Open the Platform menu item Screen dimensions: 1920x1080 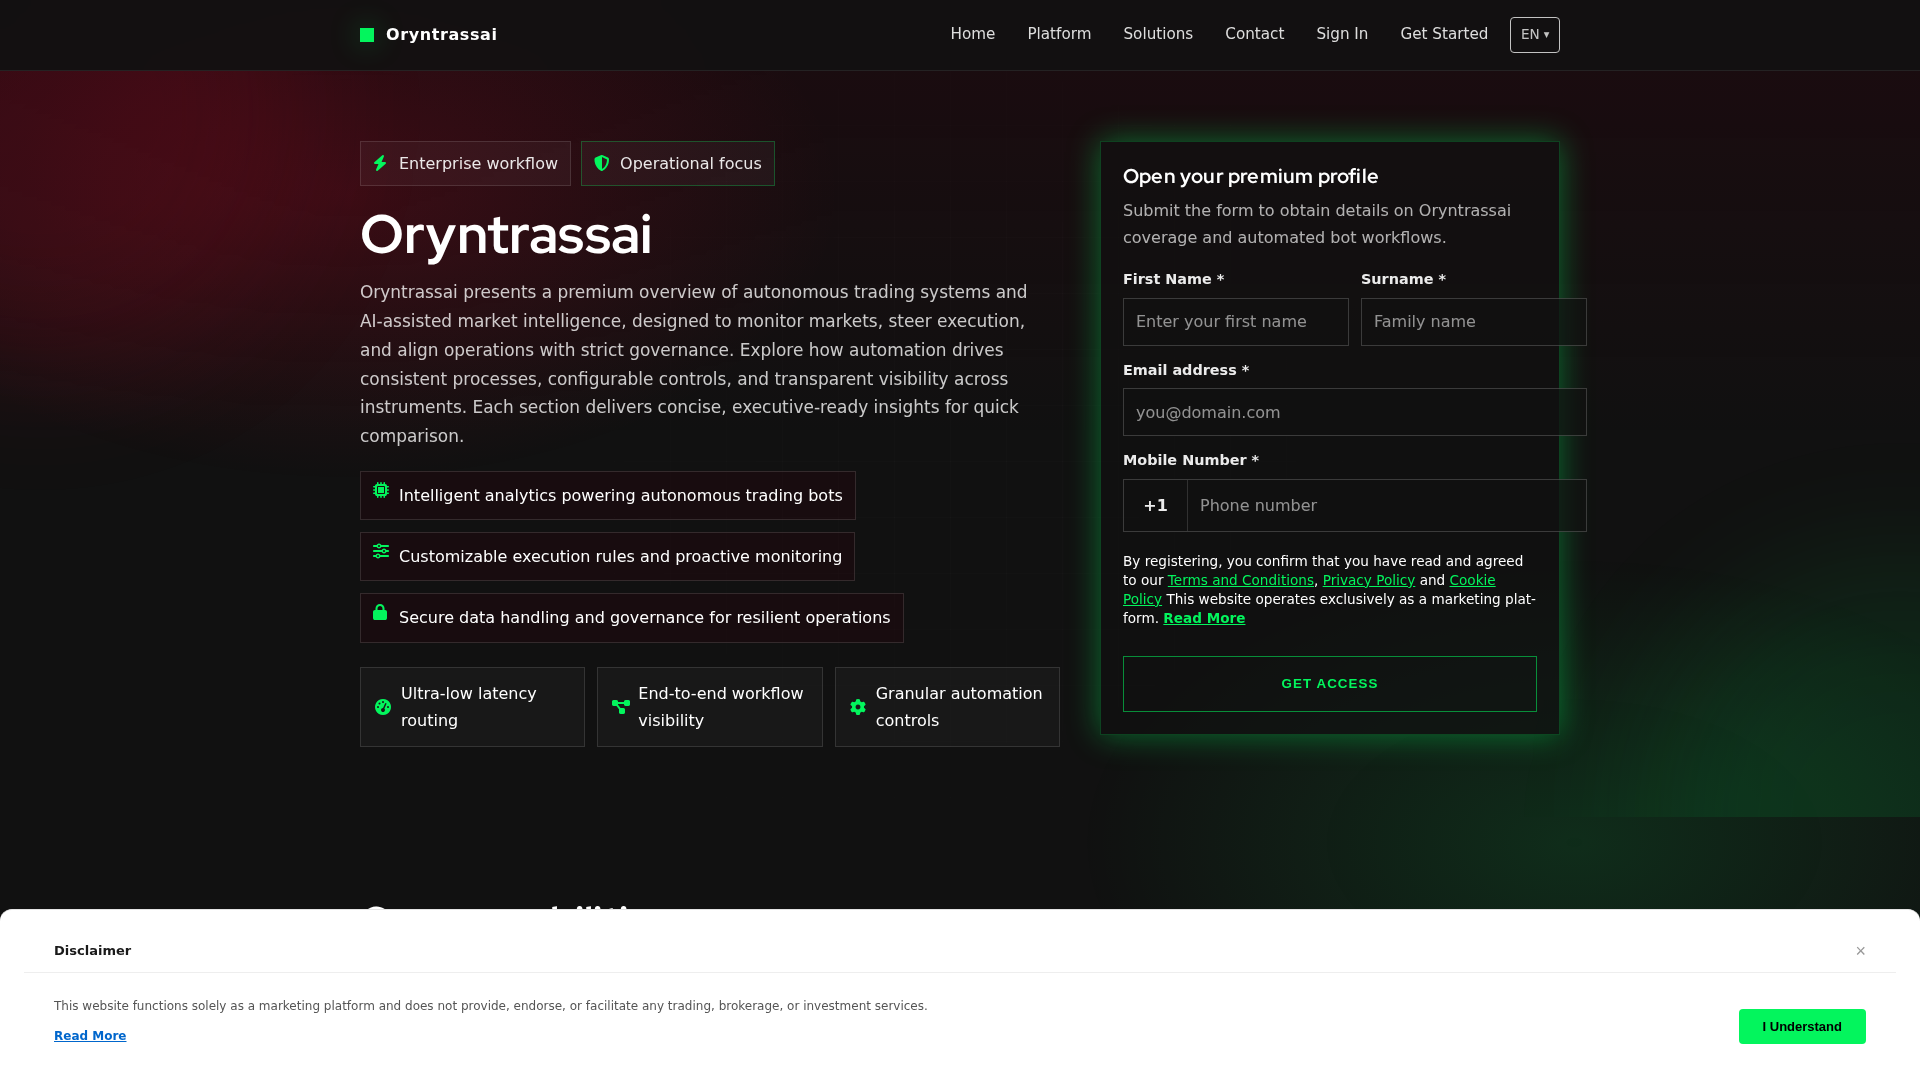1059,34
